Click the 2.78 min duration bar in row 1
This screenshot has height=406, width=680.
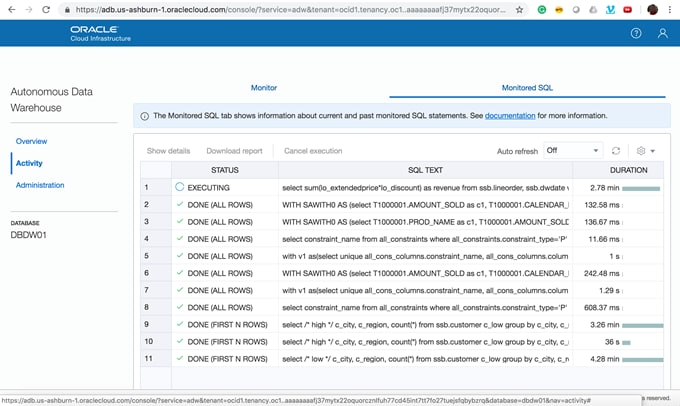(x=641, y=188)
